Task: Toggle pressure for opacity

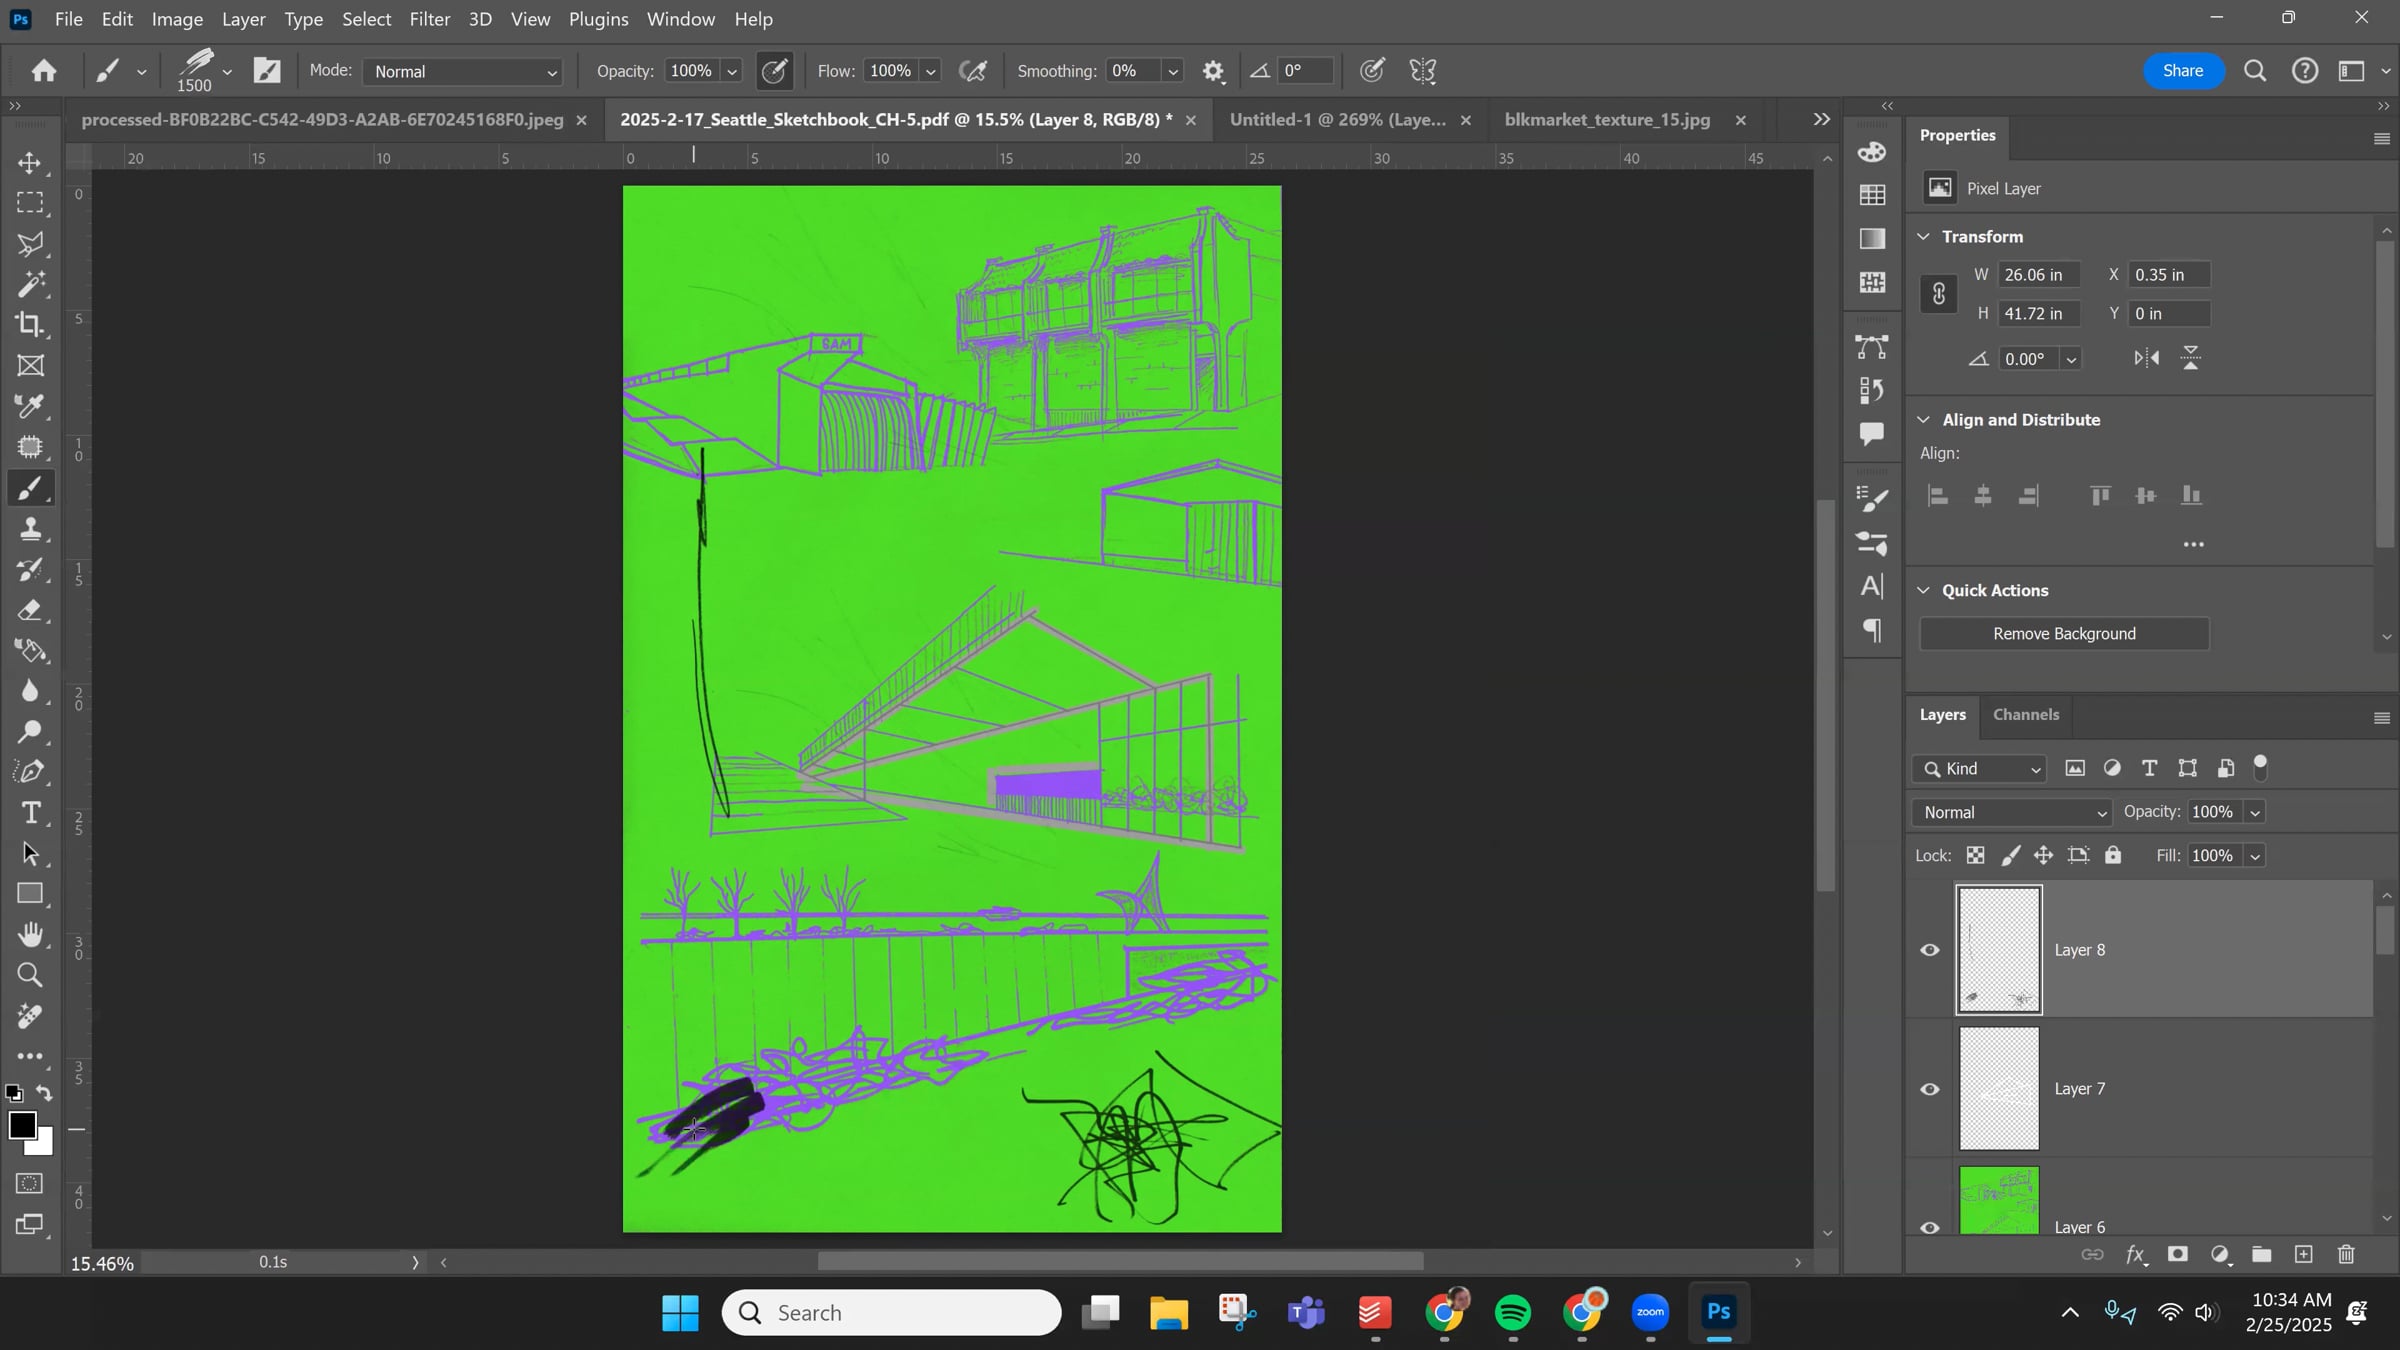Action: point(775,71)
